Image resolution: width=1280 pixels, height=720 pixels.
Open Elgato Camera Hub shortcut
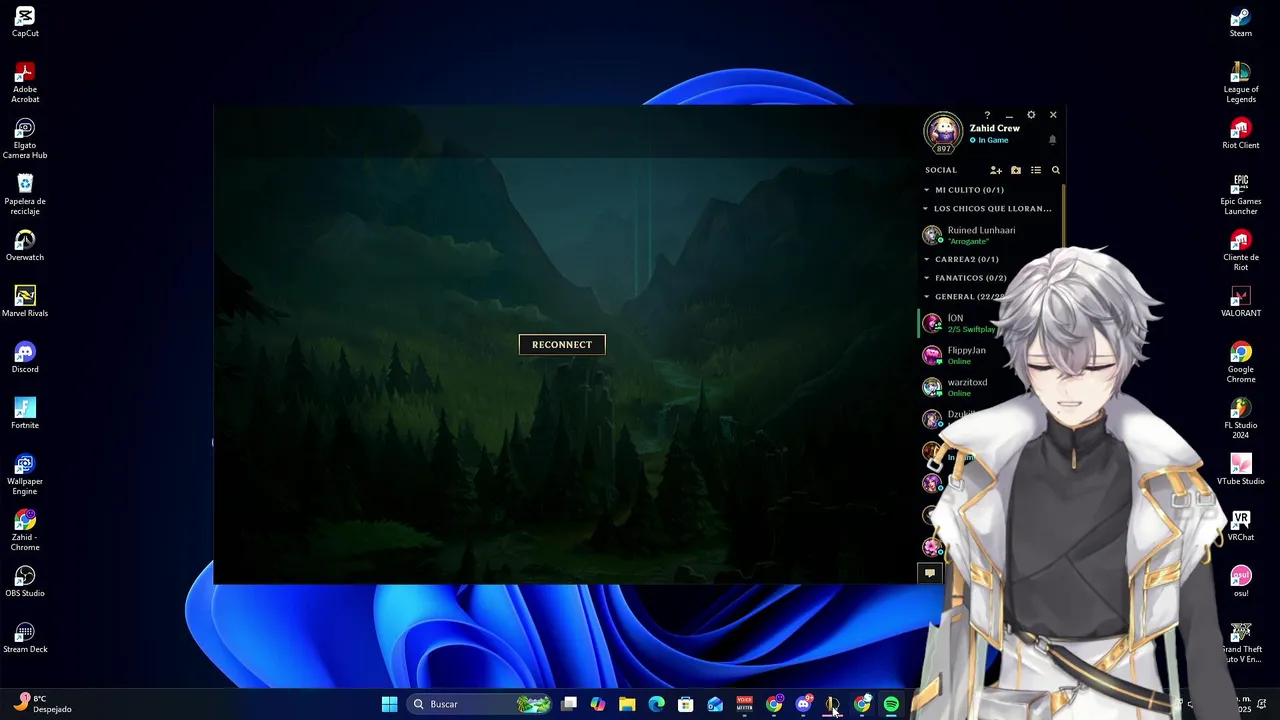tap(25, 139)
